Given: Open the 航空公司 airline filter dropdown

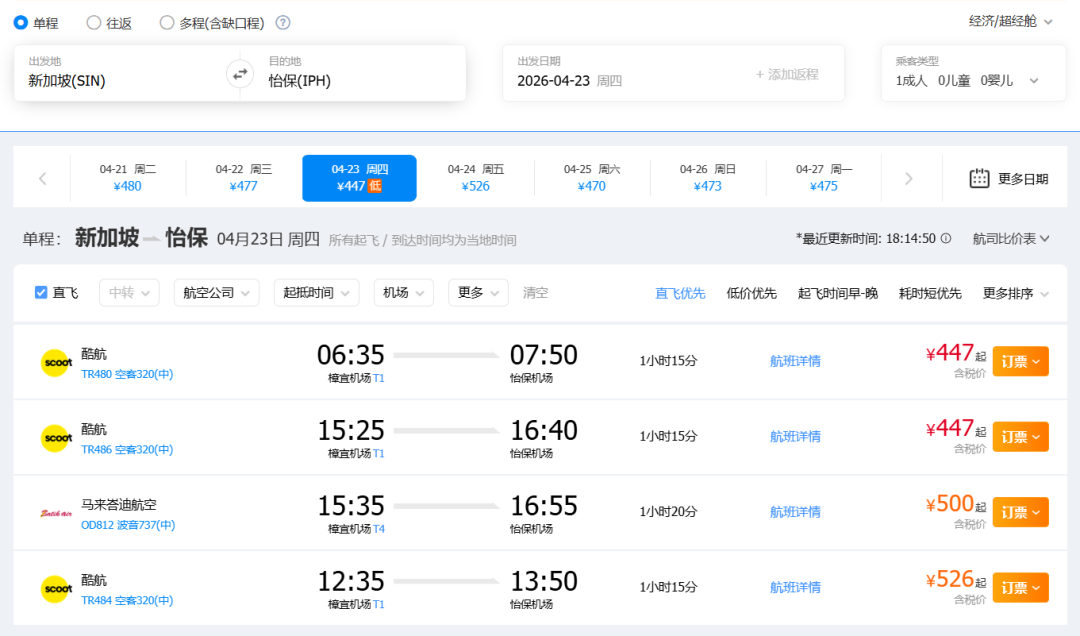Looking at the screenshot, I should 216,293.
